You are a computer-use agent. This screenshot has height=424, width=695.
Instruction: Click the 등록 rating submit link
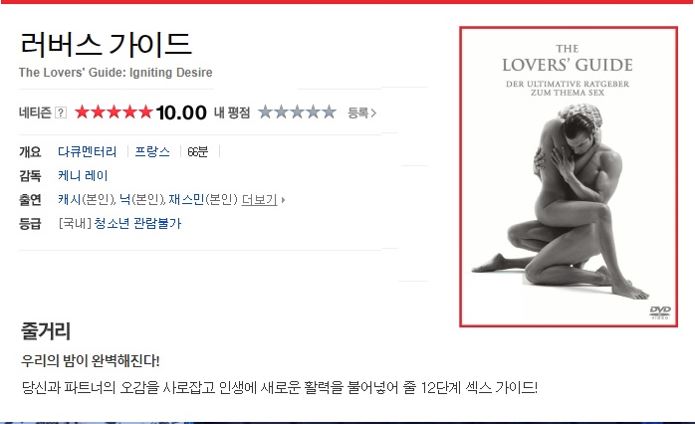(362, 113)
